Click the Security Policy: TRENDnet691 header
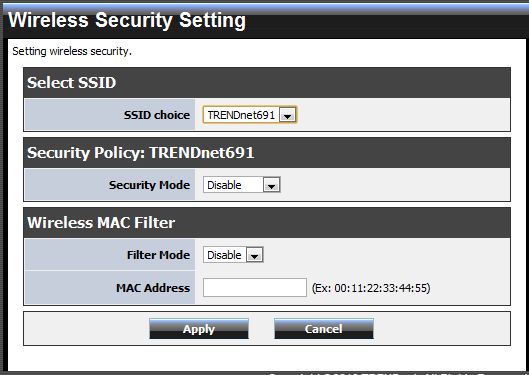Viewport: 529px width, 375px height. coord(140,153)
